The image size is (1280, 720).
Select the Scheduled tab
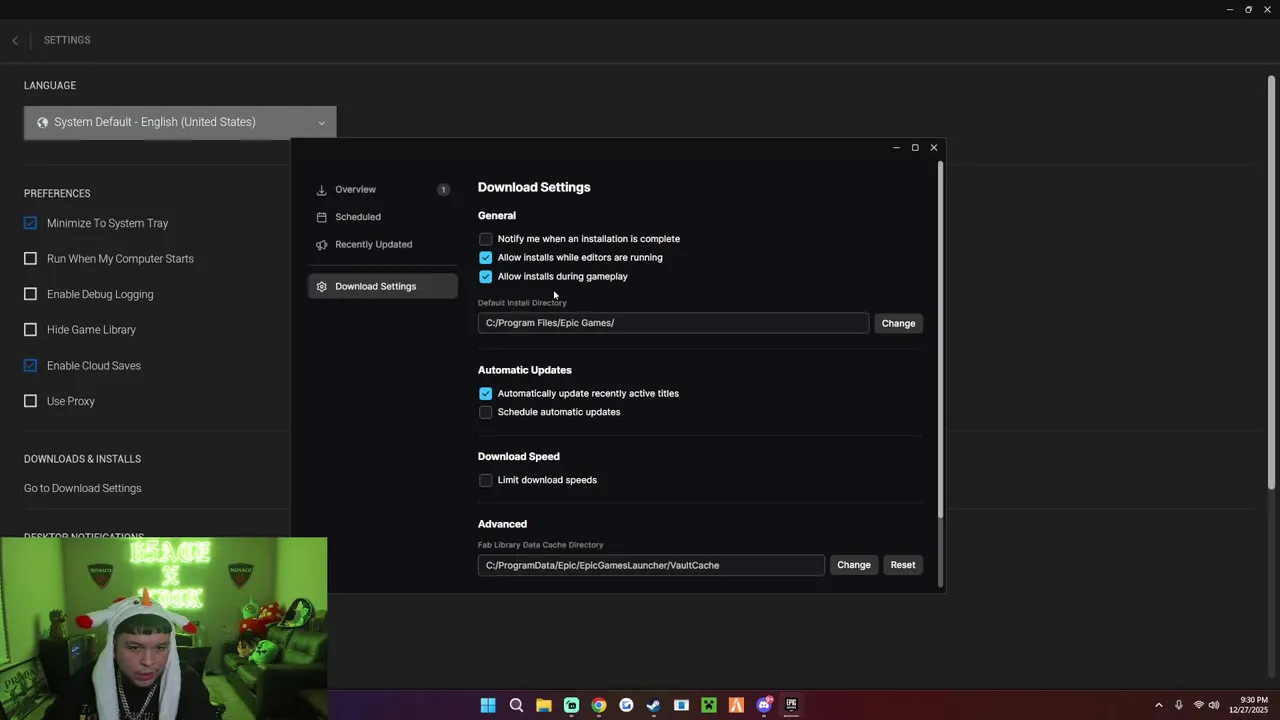pos(382,217)
